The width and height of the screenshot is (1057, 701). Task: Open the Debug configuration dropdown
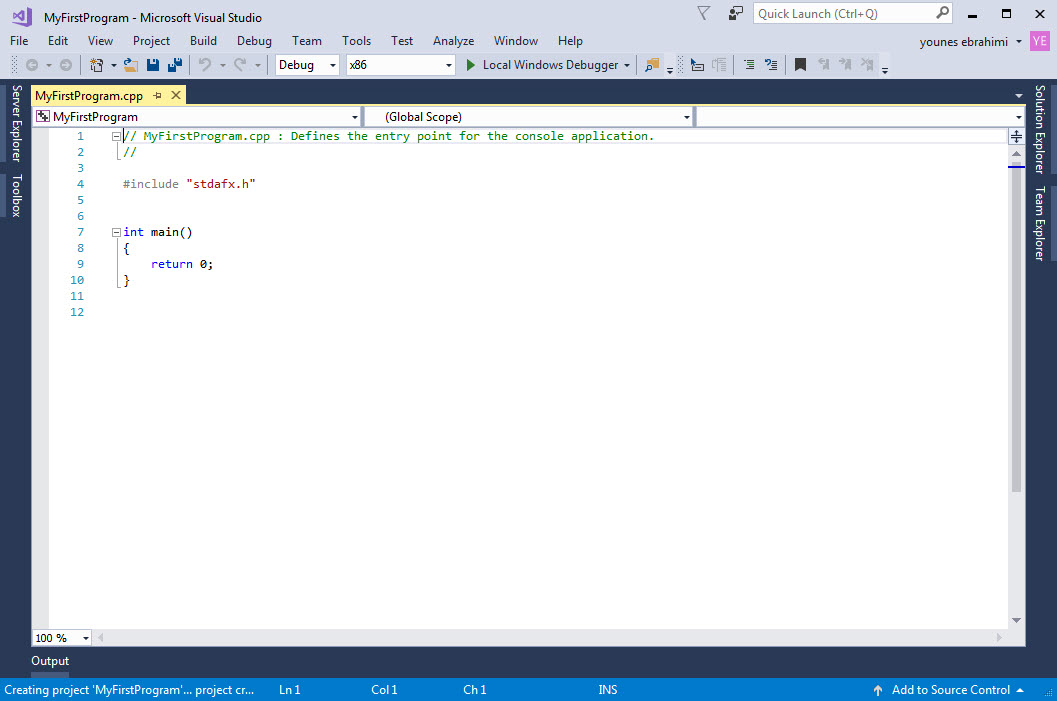[307, 65]
